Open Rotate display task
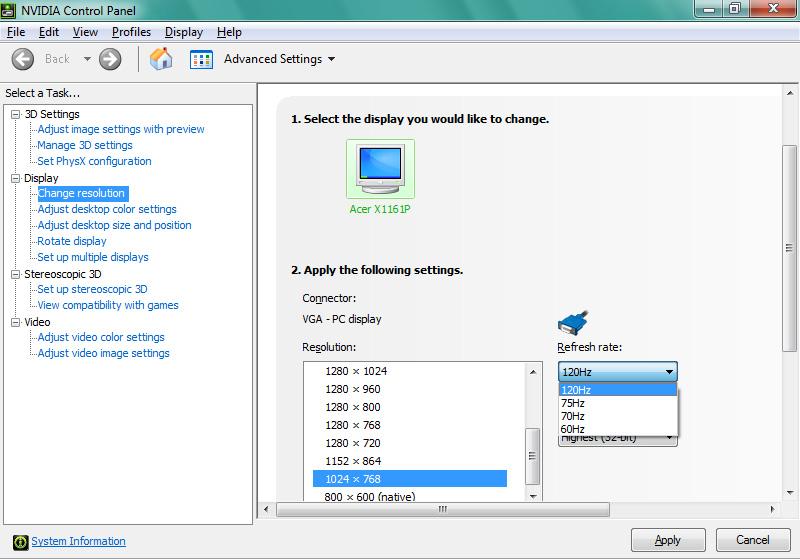This screenshot has height=560, width=800. (72, 241)
